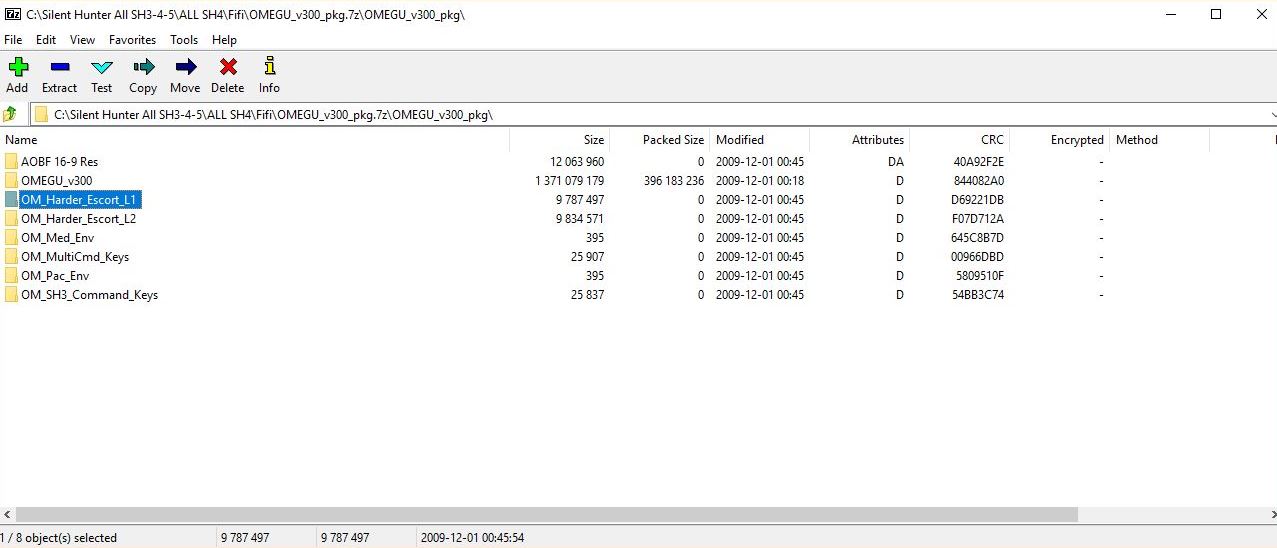Screen dimensions: 1277x548
Task: Select AOBF 16-9 Res folder icon
Action: coord(11,161)
